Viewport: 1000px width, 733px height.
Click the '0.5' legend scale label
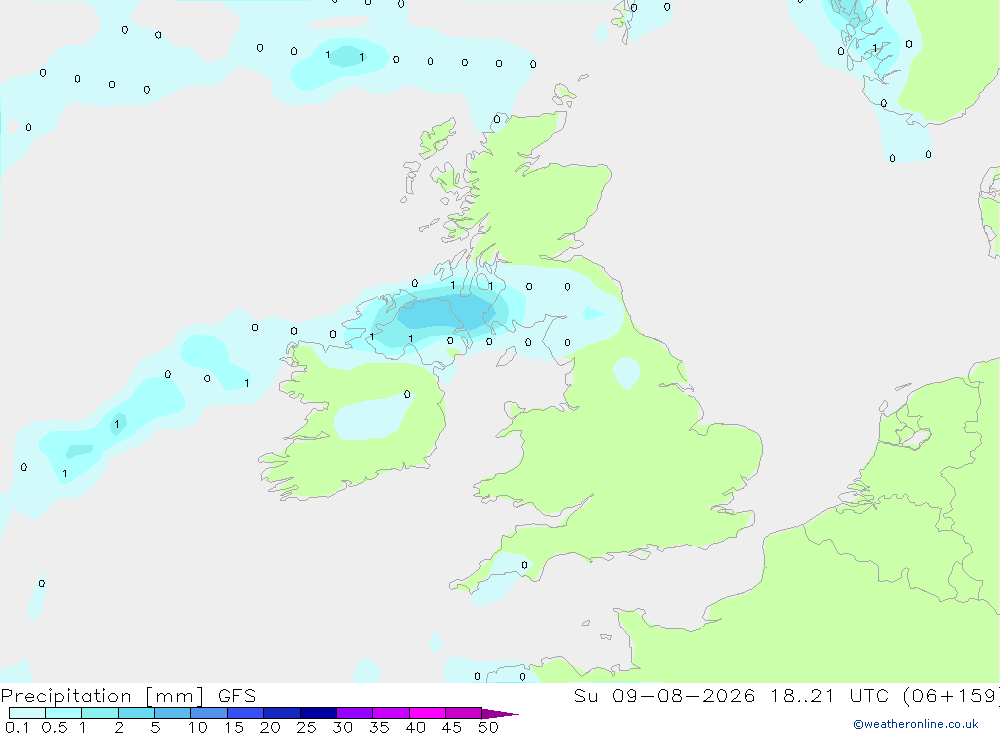[x=54, y=727]
